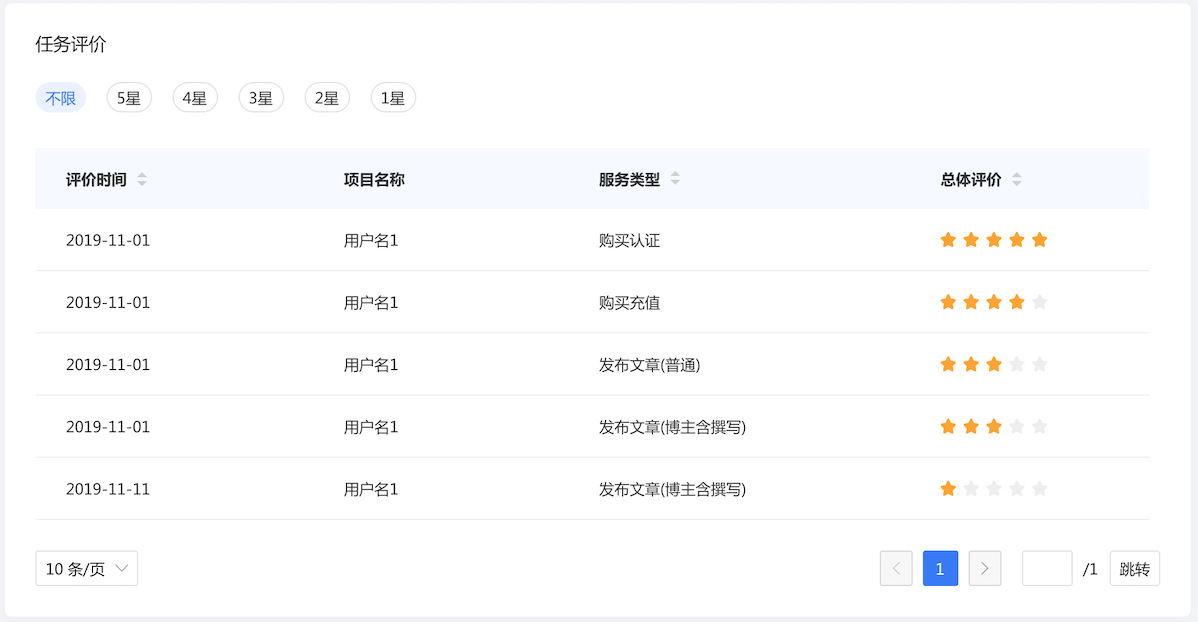Go to next page arrow
The image size is (1198, 622).
pyautogui.click(x=985, y=569)
